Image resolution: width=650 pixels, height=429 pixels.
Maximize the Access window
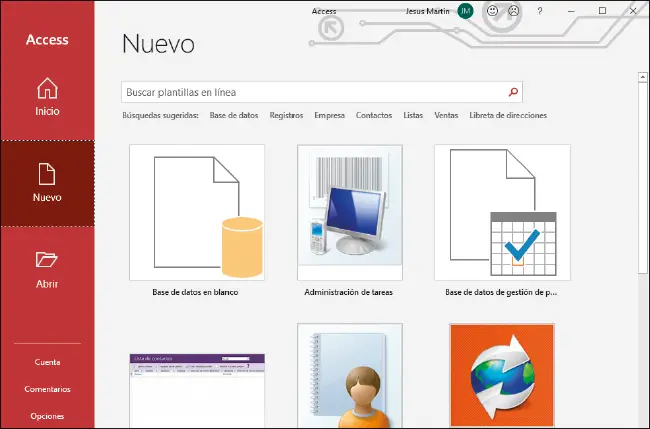tap(602, 11)
